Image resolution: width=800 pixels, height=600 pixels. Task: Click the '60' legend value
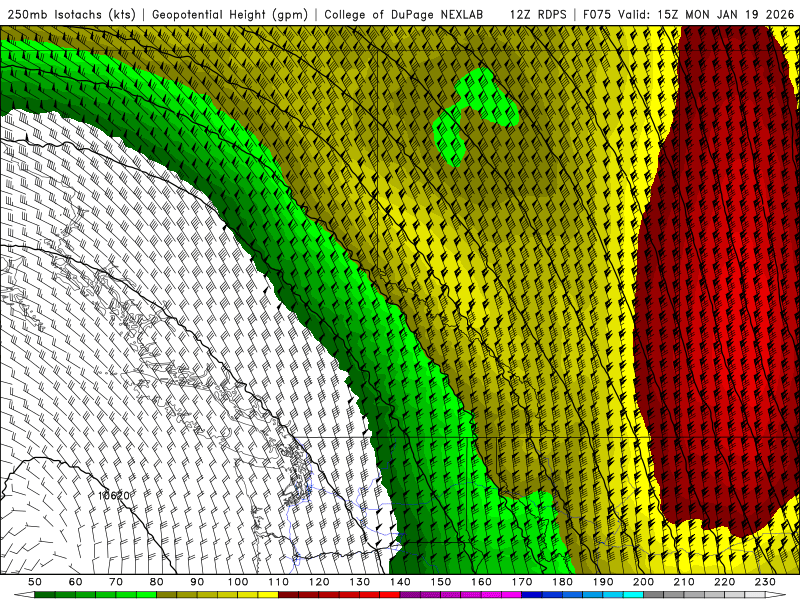coord(75,582)
